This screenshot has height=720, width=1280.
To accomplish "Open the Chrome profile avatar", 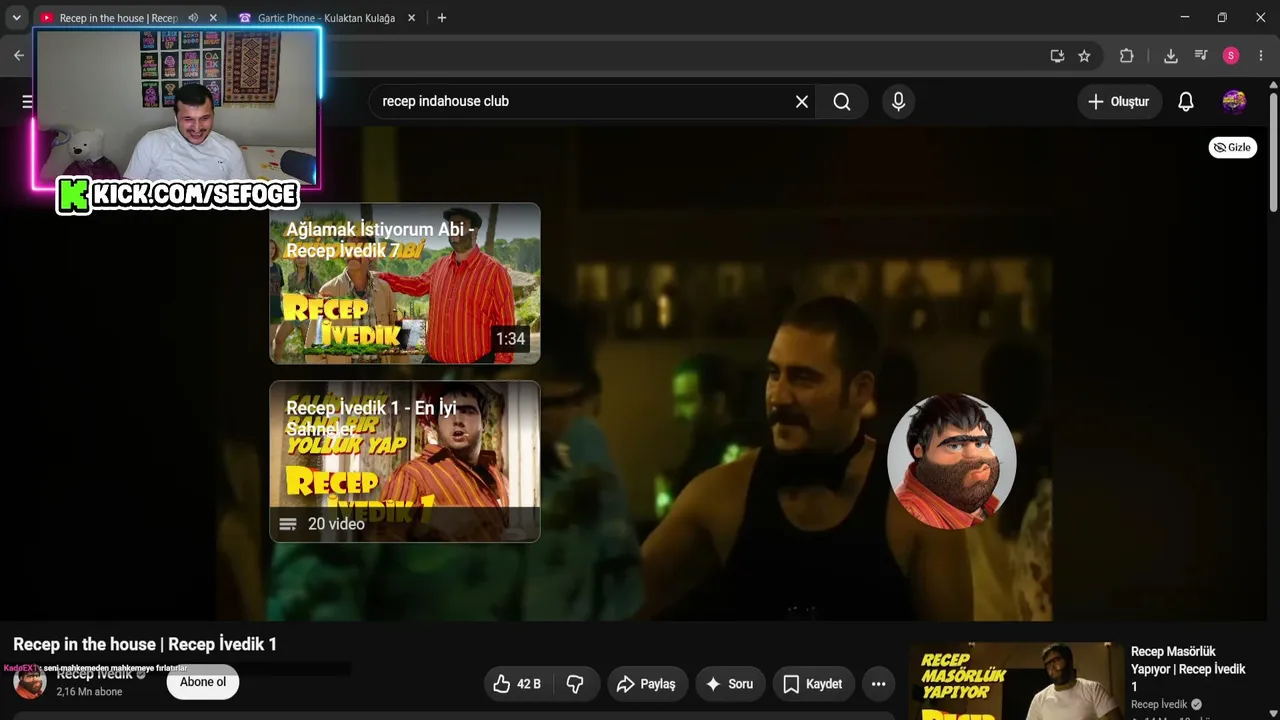I will pos(1231,56).
